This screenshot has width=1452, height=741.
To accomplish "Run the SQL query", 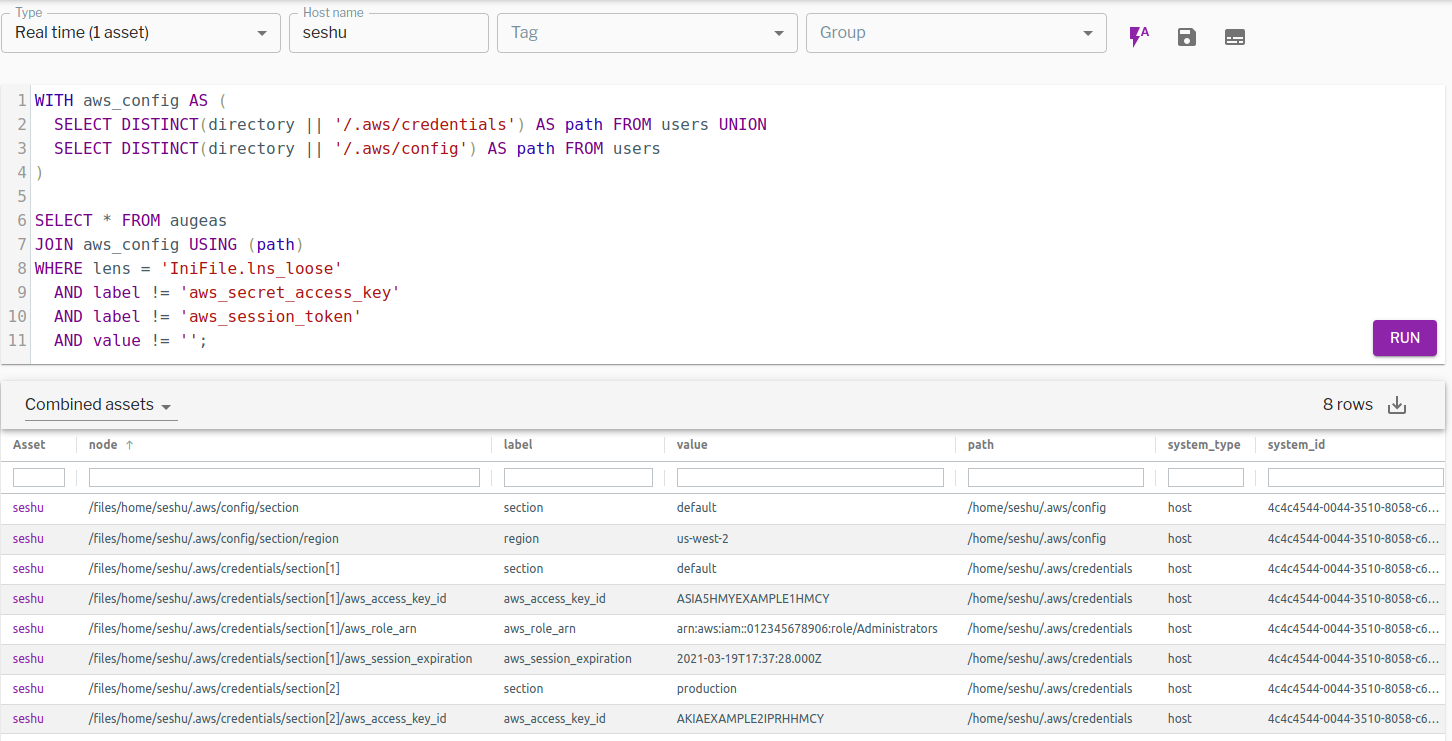I will click(x=1404, y=338).
